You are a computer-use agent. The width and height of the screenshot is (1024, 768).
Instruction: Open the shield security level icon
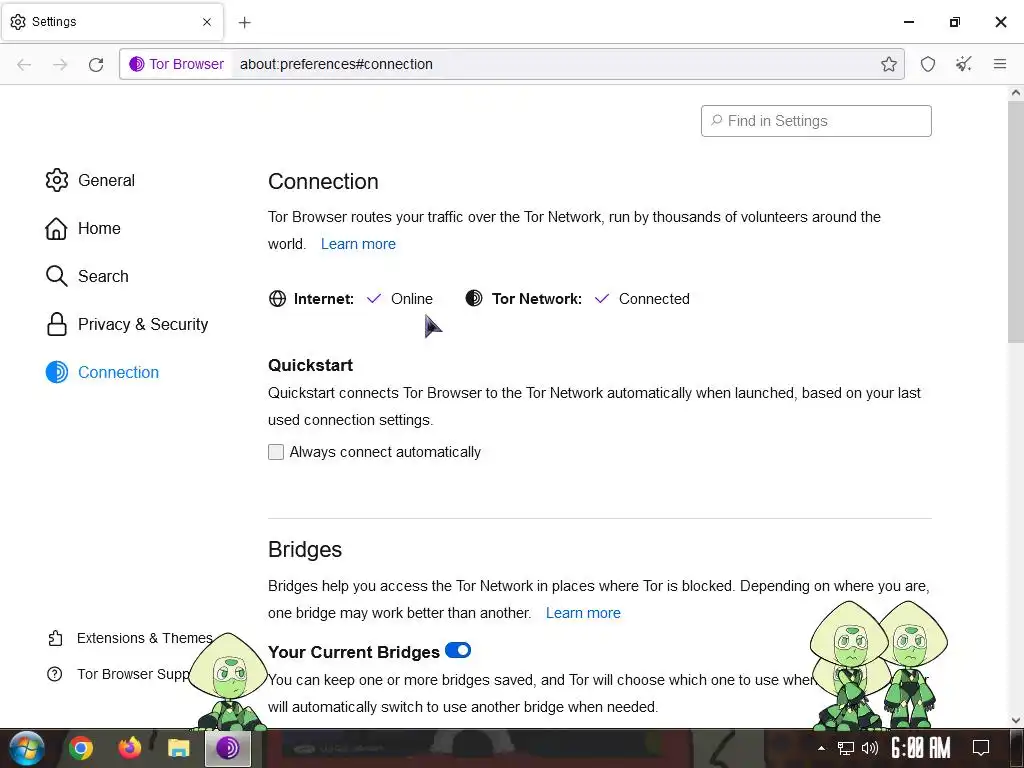tap(928, 64)
